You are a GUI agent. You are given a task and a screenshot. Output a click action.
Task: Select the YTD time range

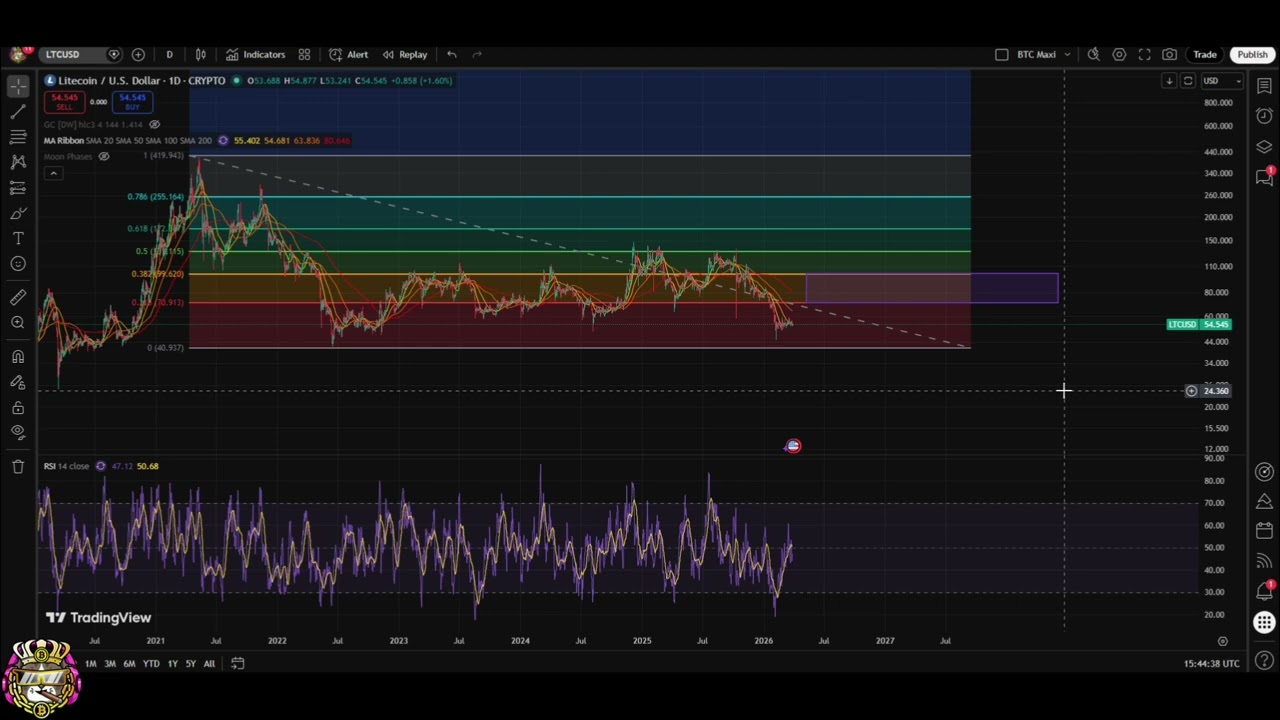tap(151, 663)
